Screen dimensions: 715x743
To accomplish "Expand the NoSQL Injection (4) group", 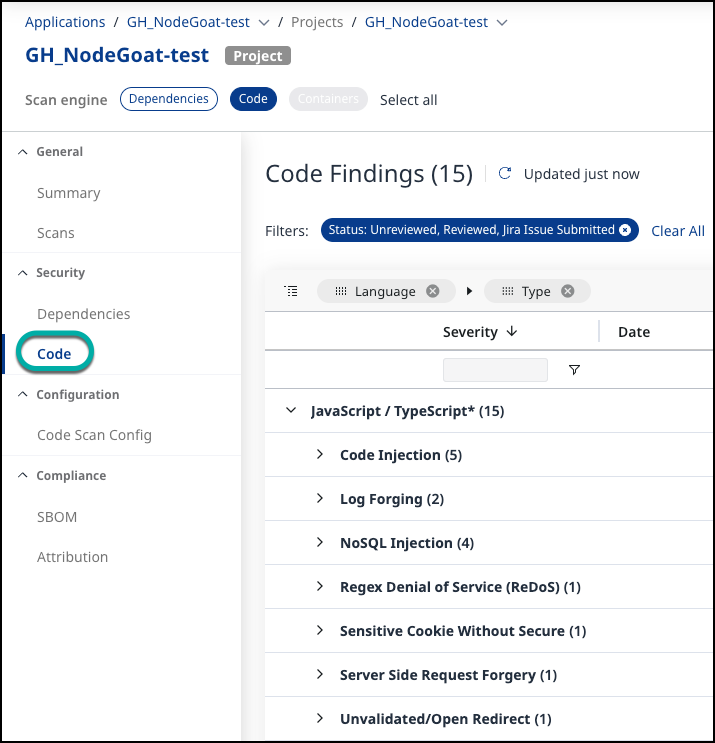I will click(x=320, y=543).
